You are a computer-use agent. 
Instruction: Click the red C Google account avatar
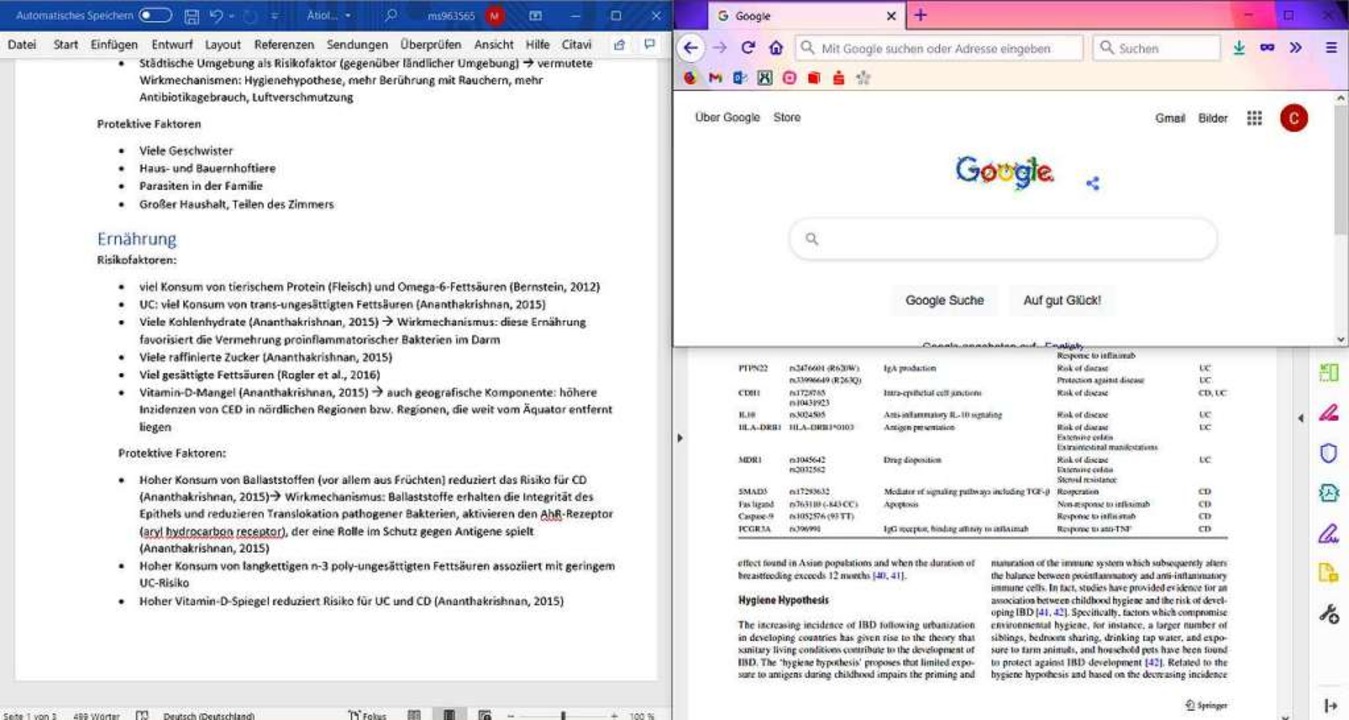(x=1294, y=118)
